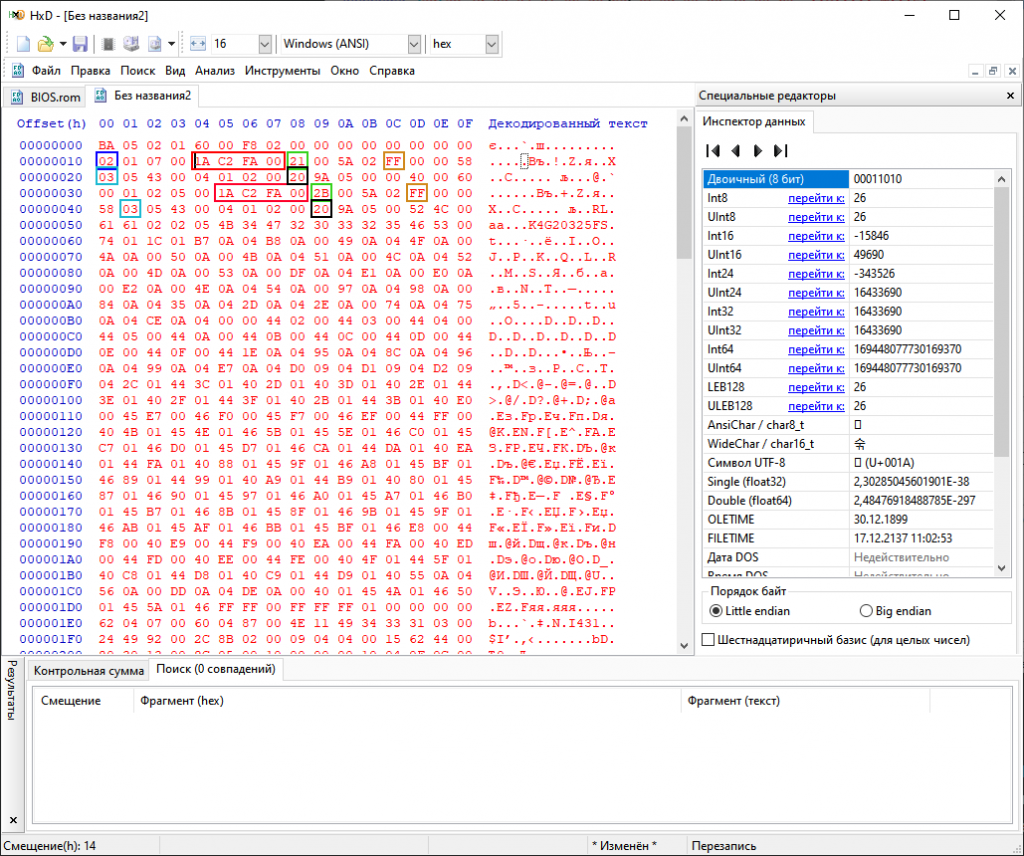Close the results panel with X icon

click(x=13, y=820)
